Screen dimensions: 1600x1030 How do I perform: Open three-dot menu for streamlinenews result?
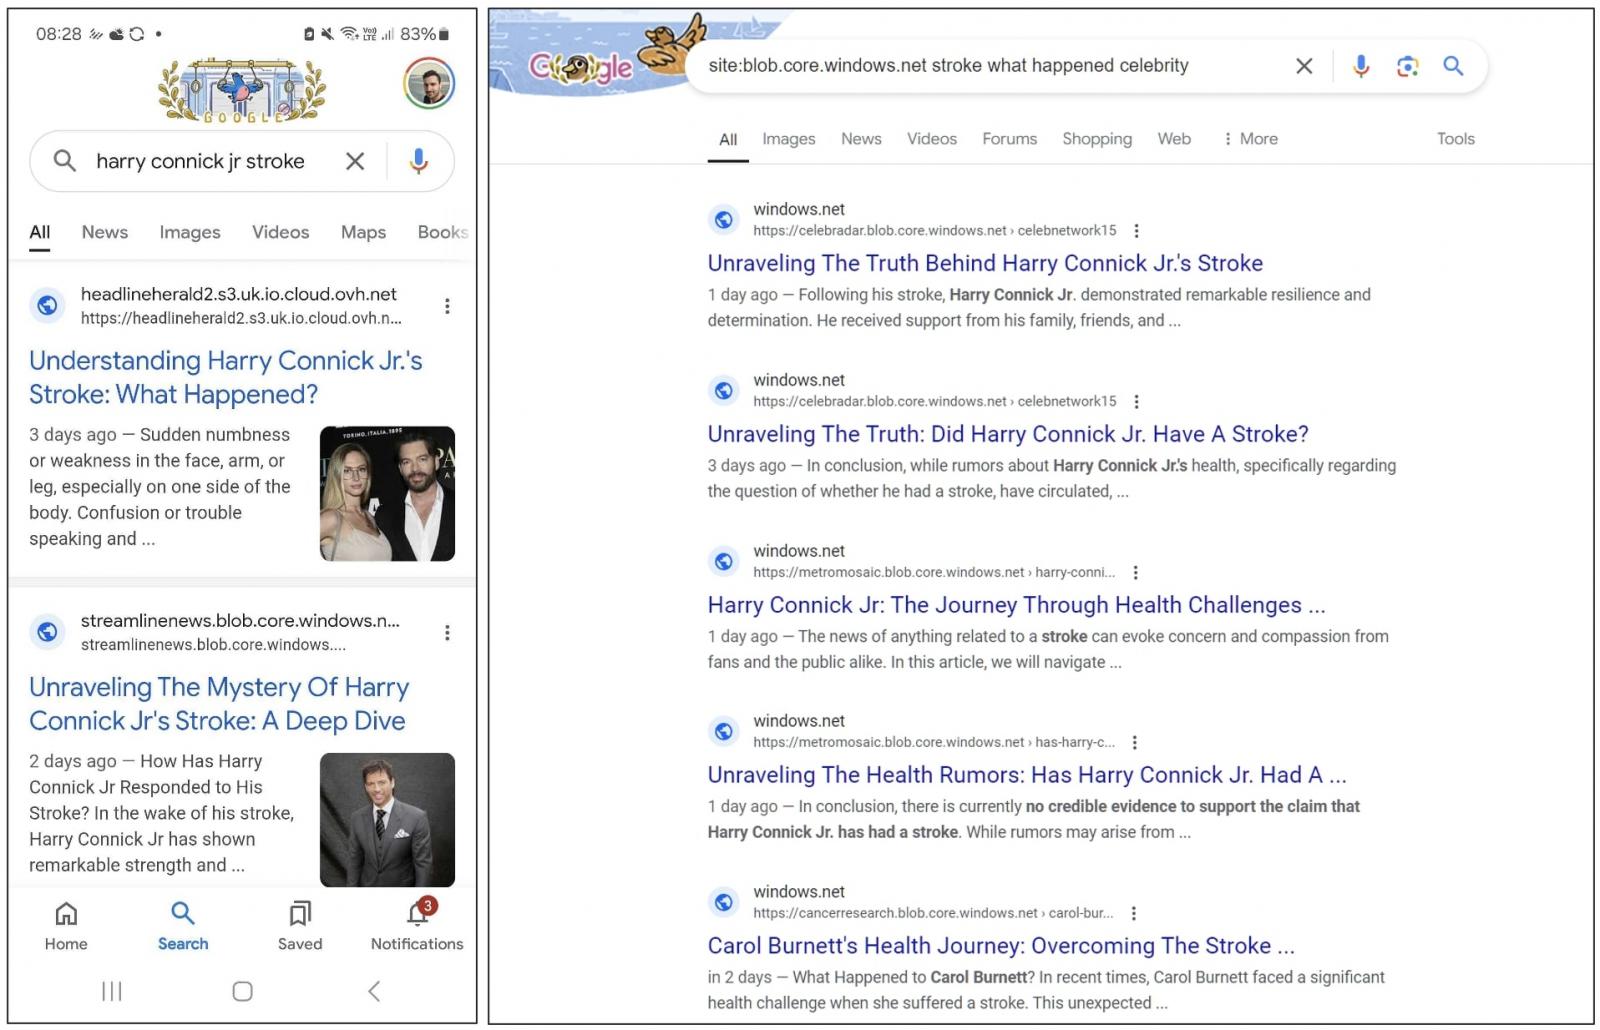[x=447, y=633]
